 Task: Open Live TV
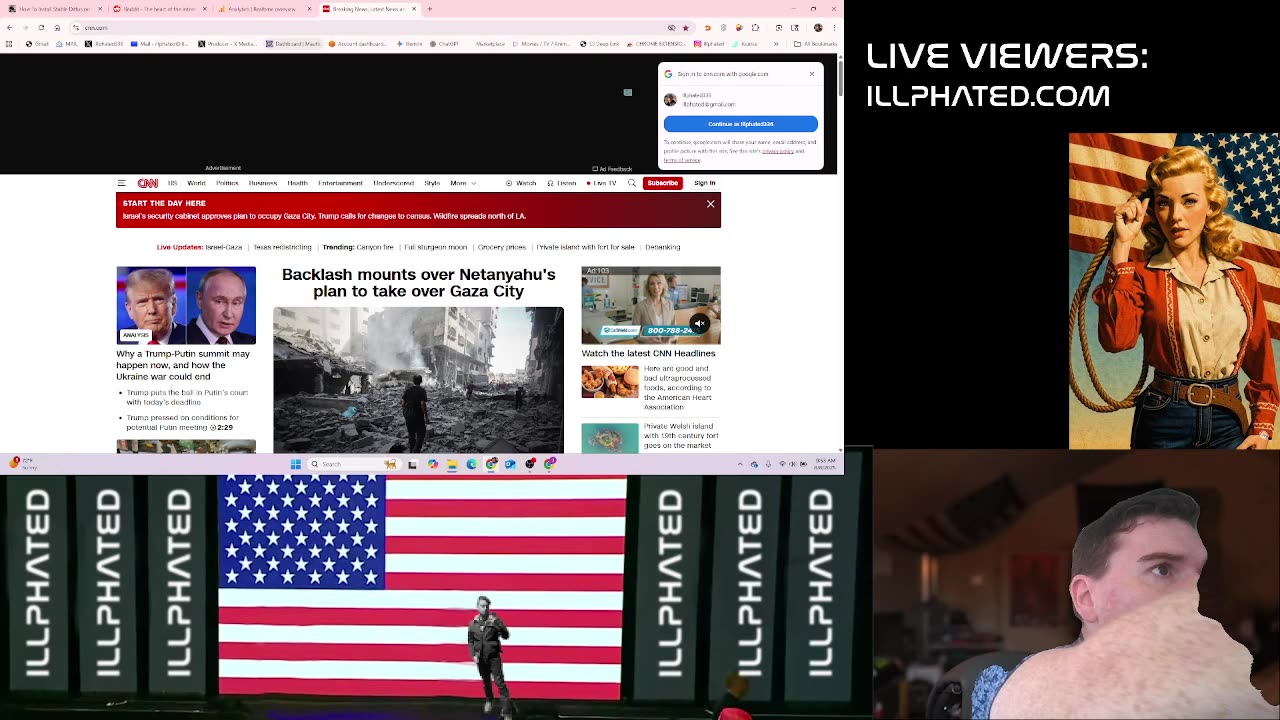pos(602,183)
